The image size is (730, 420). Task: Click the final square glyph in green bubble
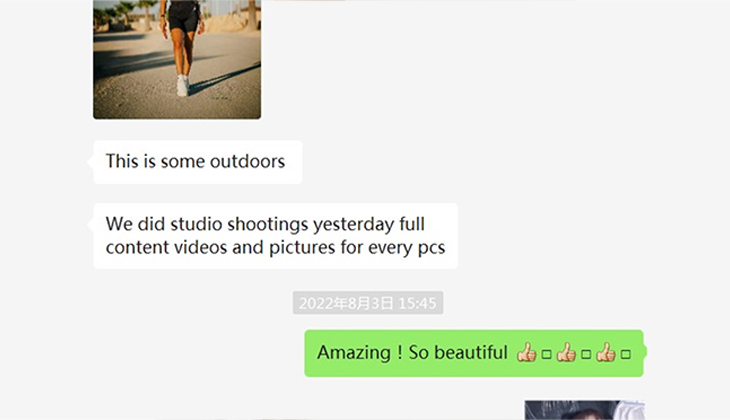(x=626, y=354)
